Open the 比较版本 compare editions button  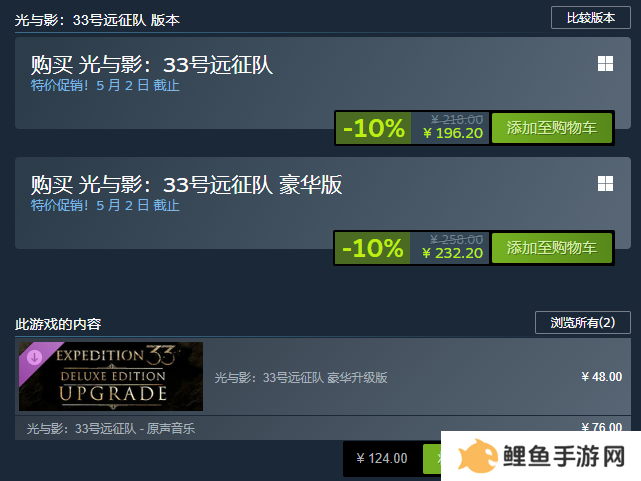pyautogui.click(x=591, y=18)
